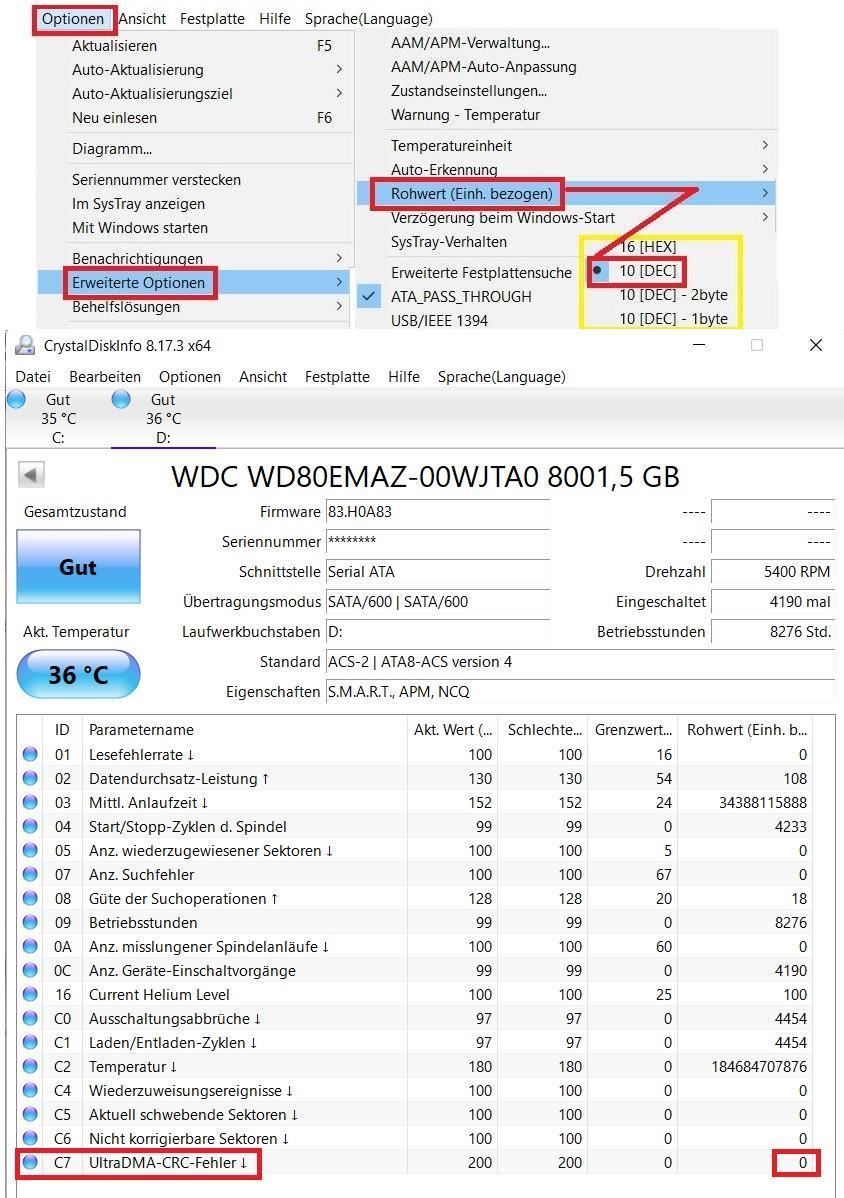Click the Drehzahl value 5400 RPM
This screenshot has width=844, height=1198.
(x=773, y=571)
